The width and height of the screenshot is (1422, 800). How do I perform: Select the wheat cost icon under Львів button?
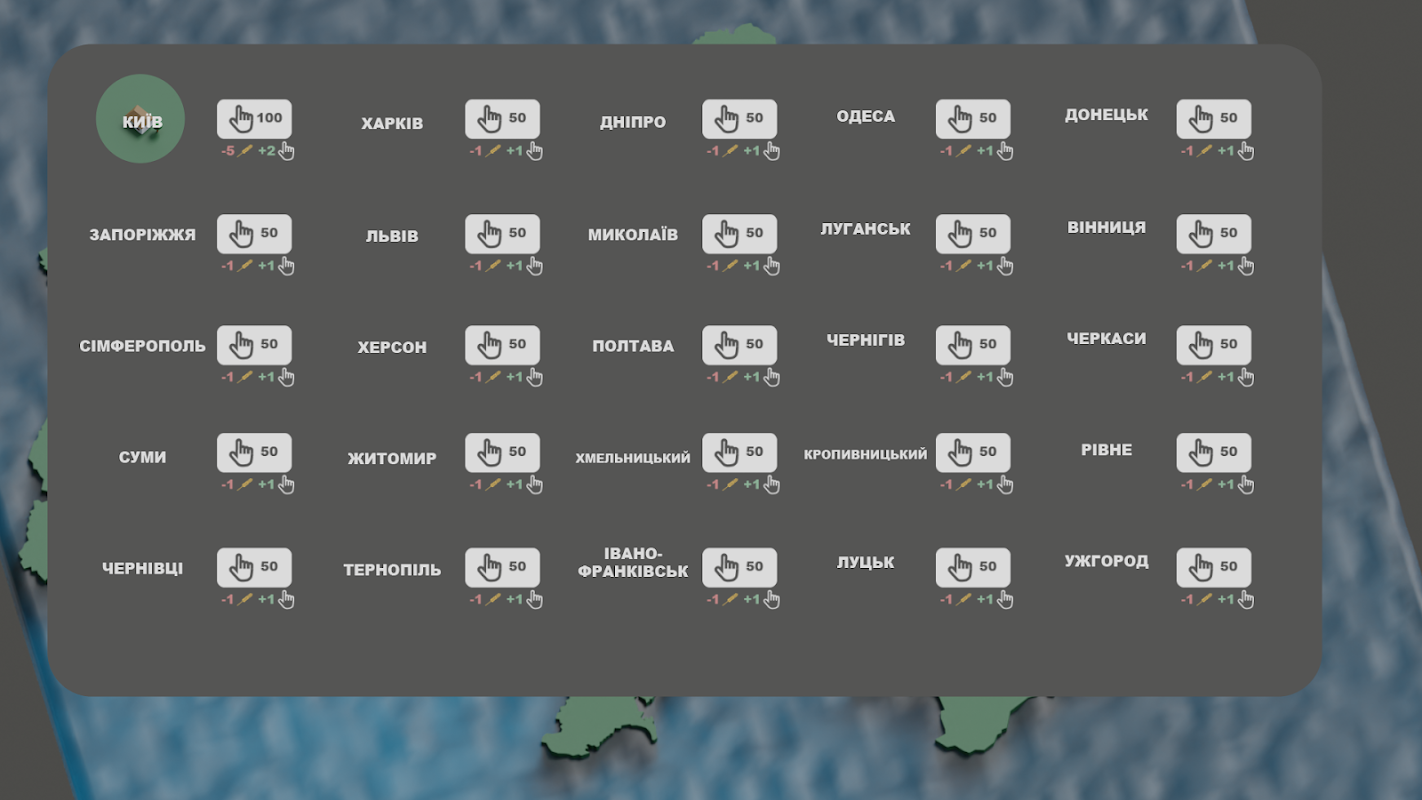[493, 266]
